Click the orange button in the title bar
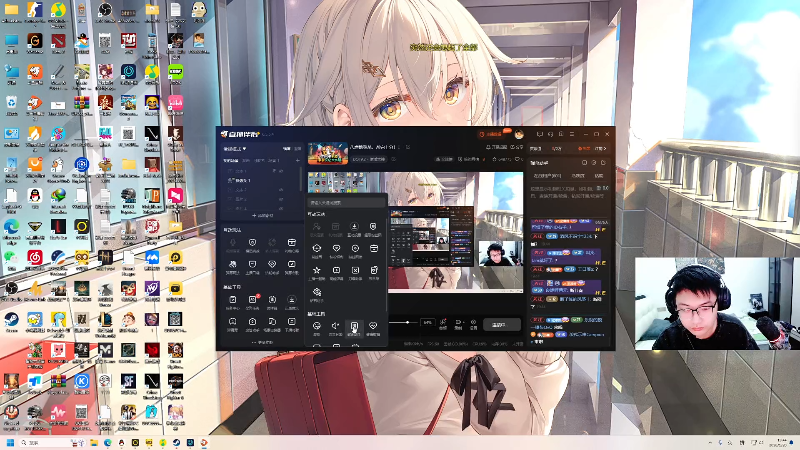Image resolution: width=800 pixels, height=450 pixels. [x=492, y=134]
